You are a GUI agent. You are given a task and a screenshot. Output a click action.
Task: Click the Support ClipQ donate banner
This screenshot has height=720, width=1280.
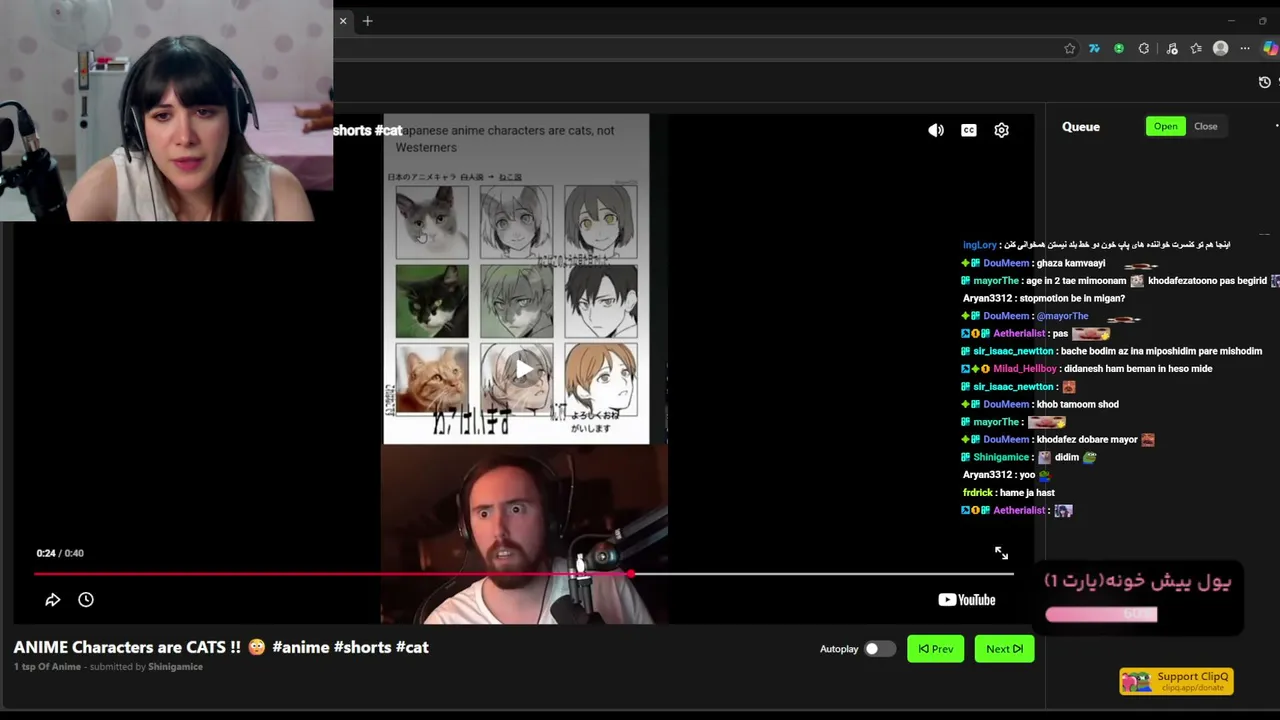click(1176, 681)
